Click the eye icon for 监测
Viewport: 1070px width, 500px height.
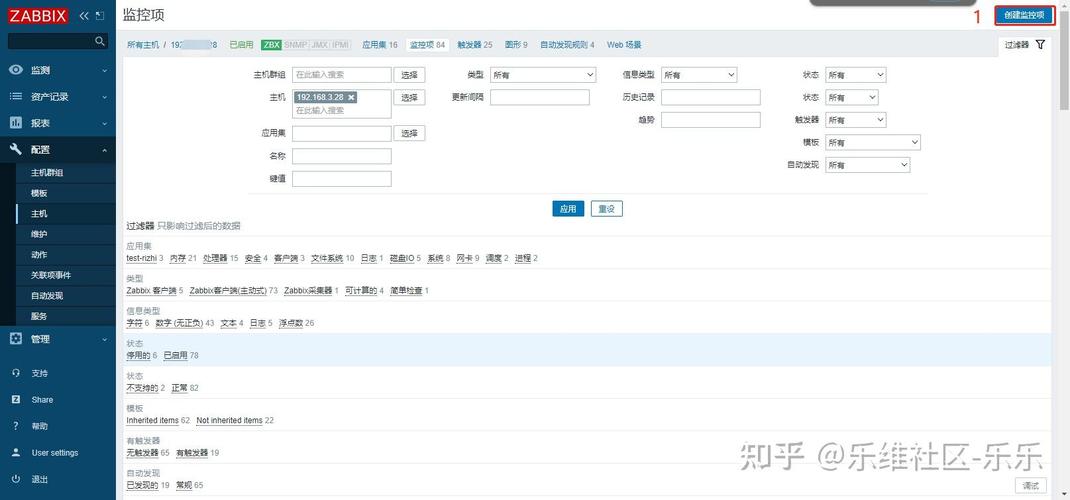click(x=16, y=70)
